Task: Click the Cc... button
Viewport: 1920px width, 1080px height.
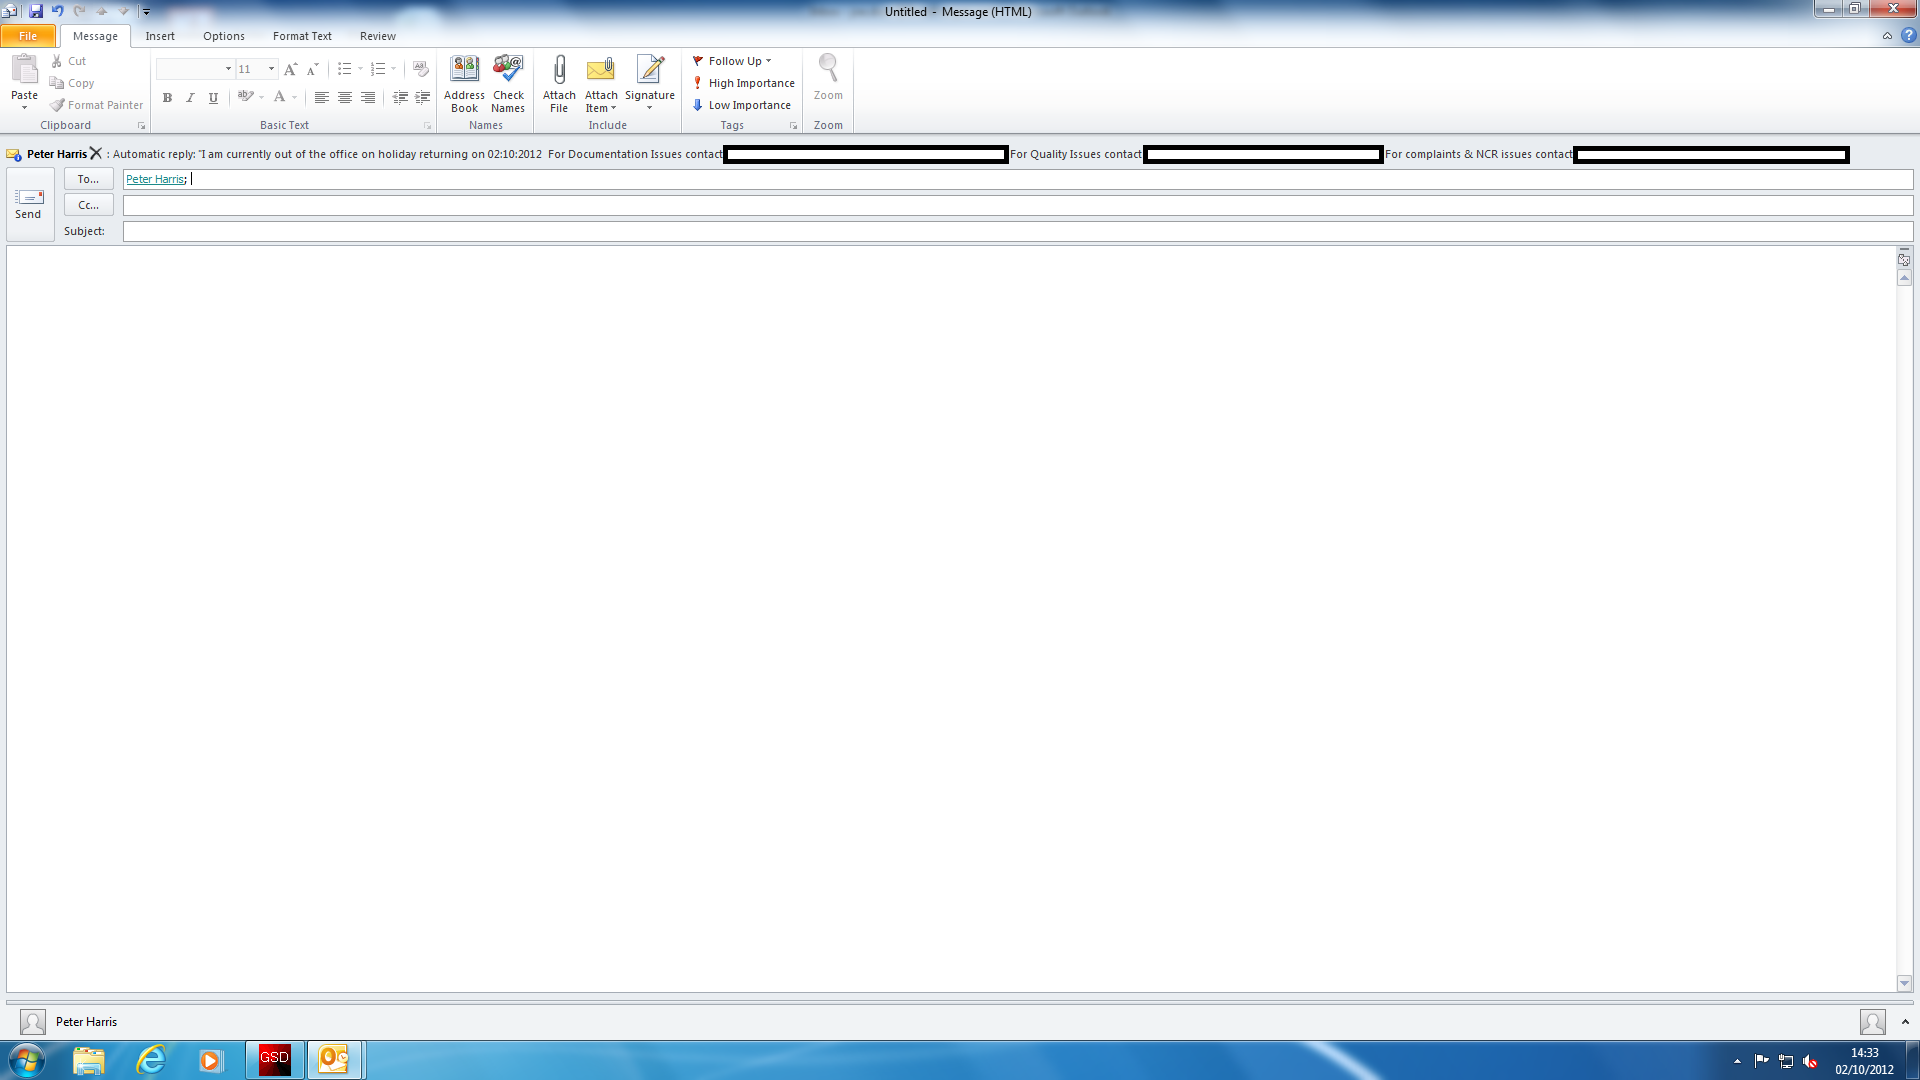Action: tap(88, 205)
